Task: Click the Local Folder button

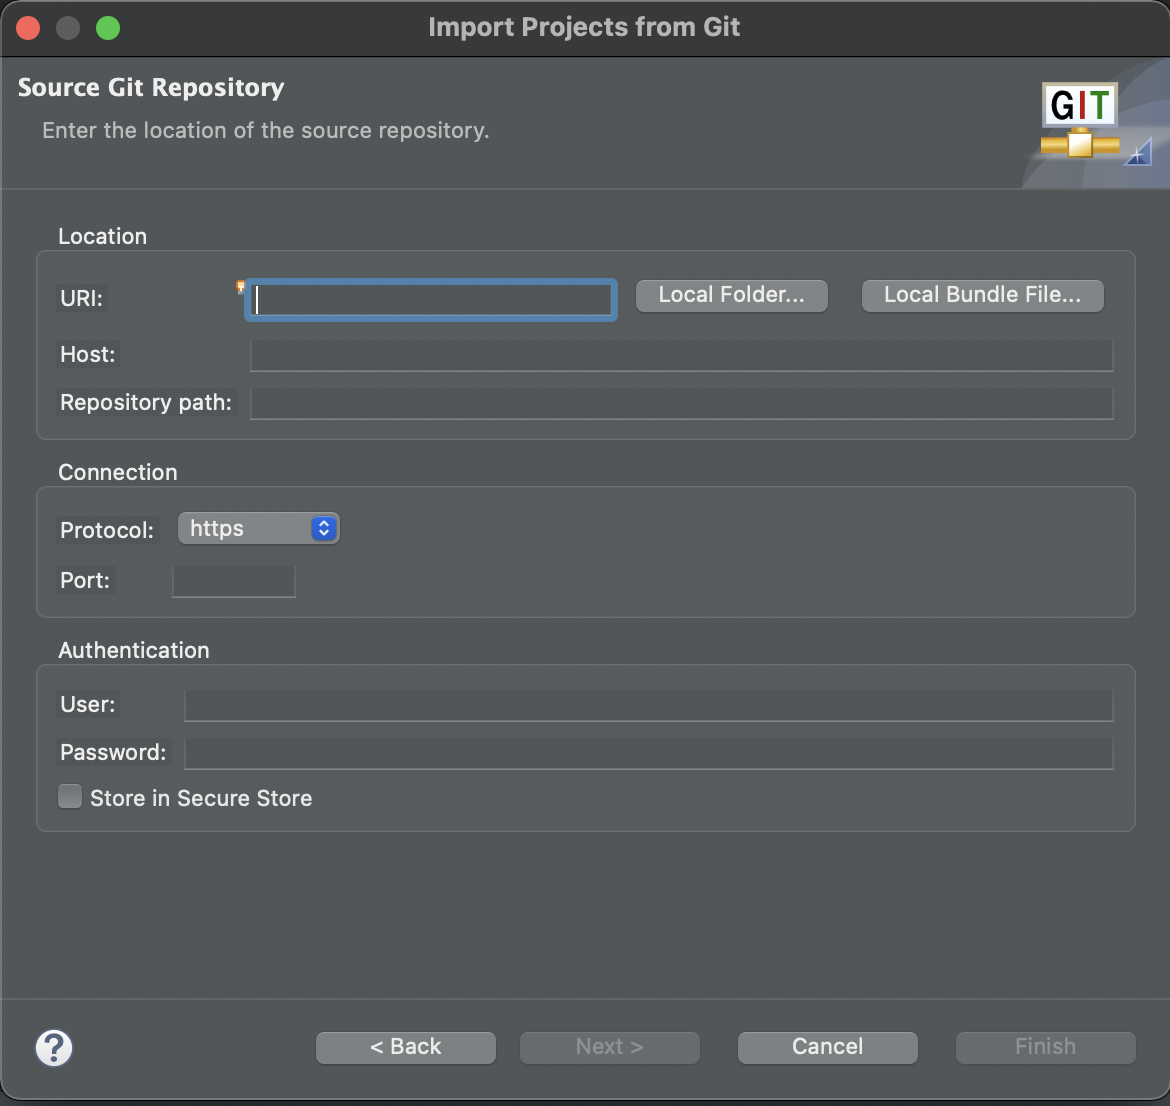Action: point(731,294)
